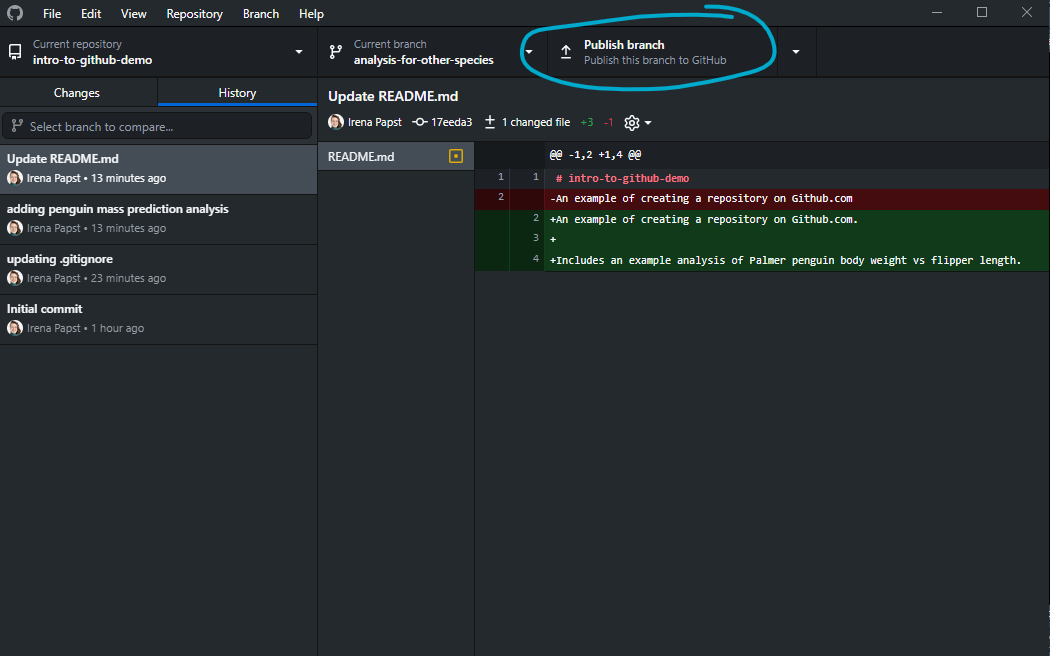The image size is (1050, 656).
Task: Open the Branch menu
Action: (261, 14)
